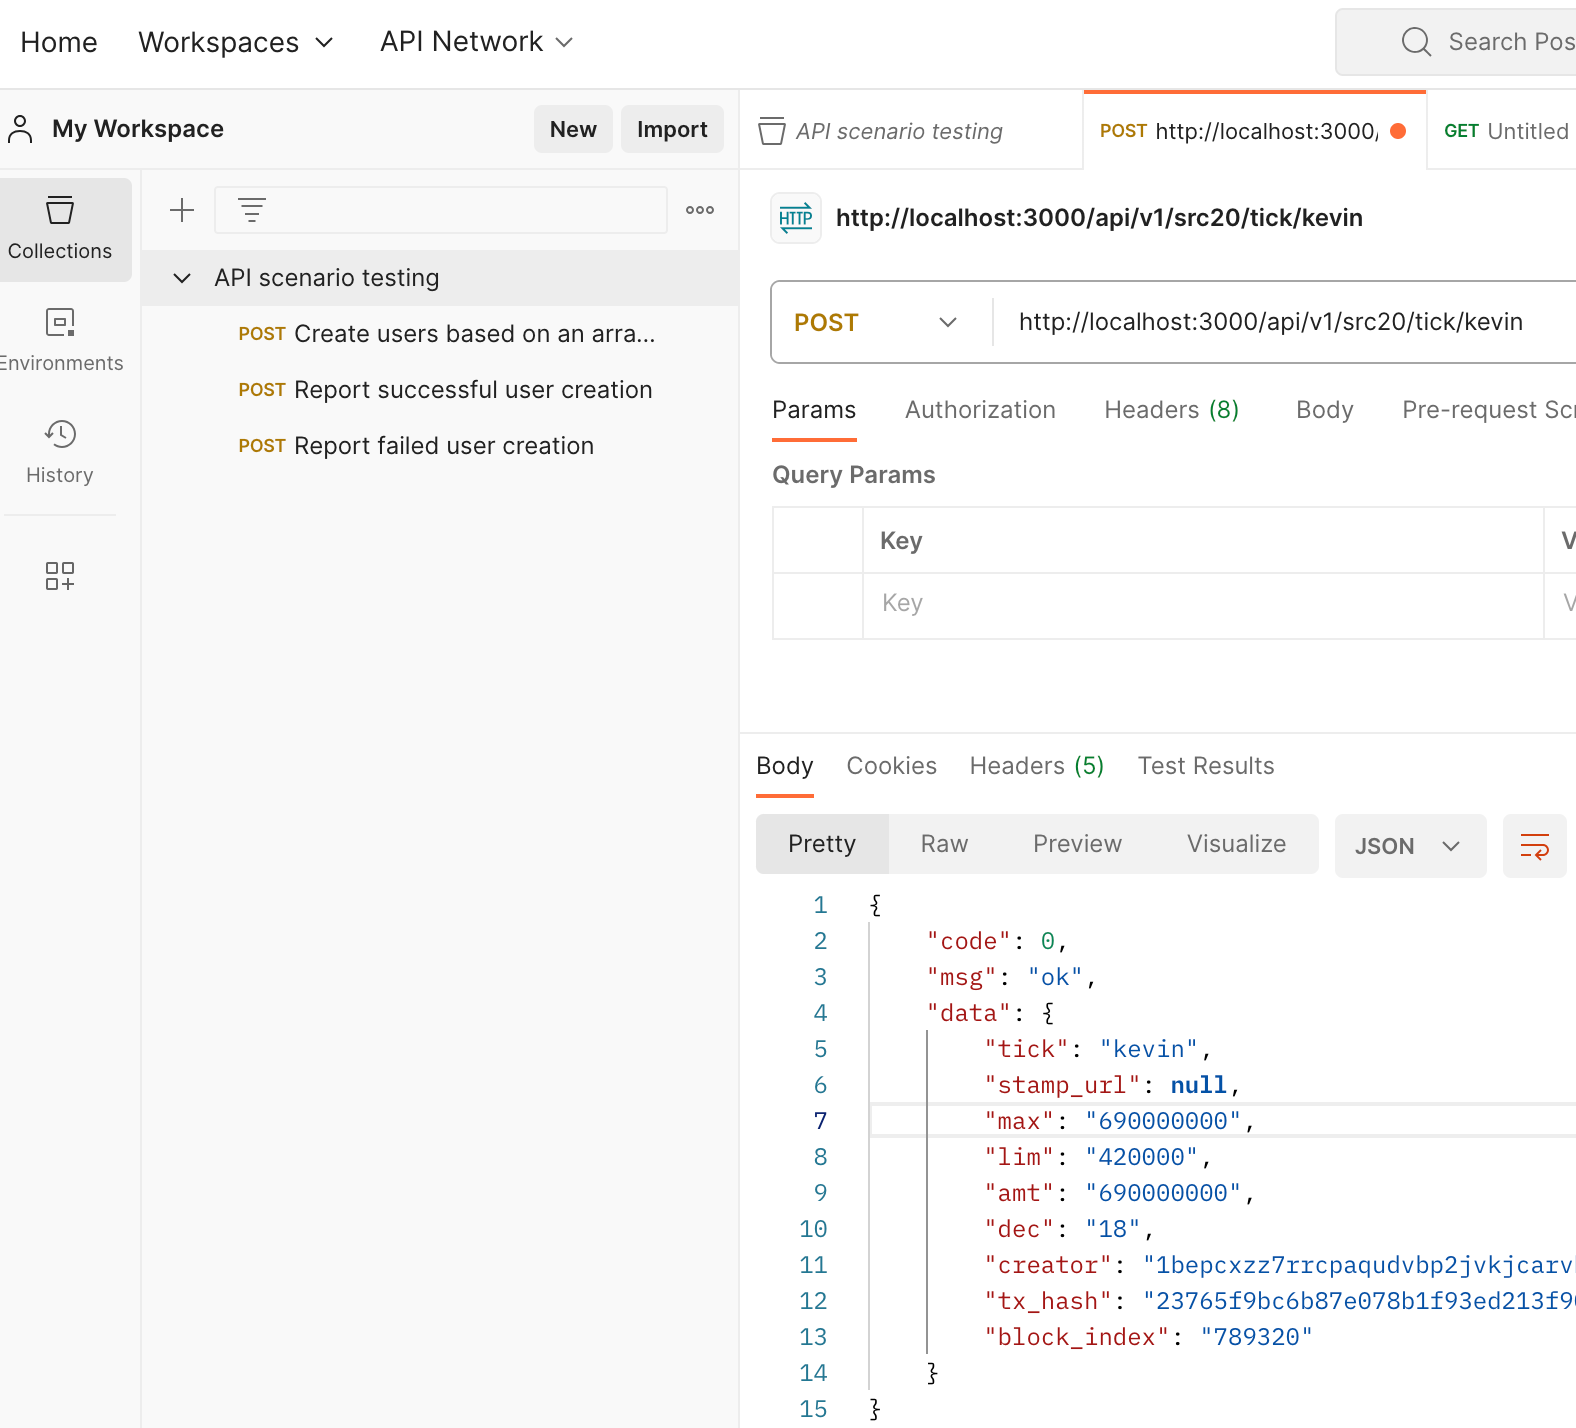Click the request title localhost:3000/api/v1/src20/tick/kevin
This screenshot has height=1428, width=1576.
click(1099, 218)
